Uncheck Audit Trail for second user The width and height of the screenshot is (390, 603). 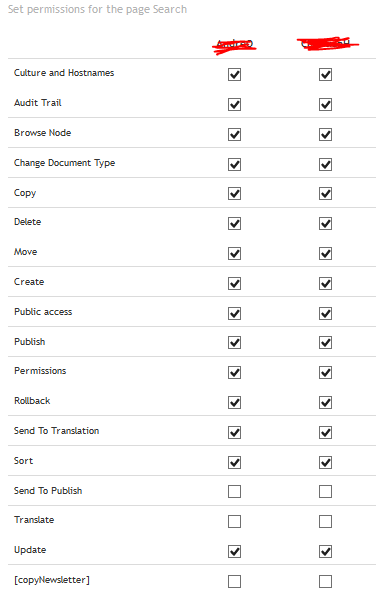pos(325,104)
